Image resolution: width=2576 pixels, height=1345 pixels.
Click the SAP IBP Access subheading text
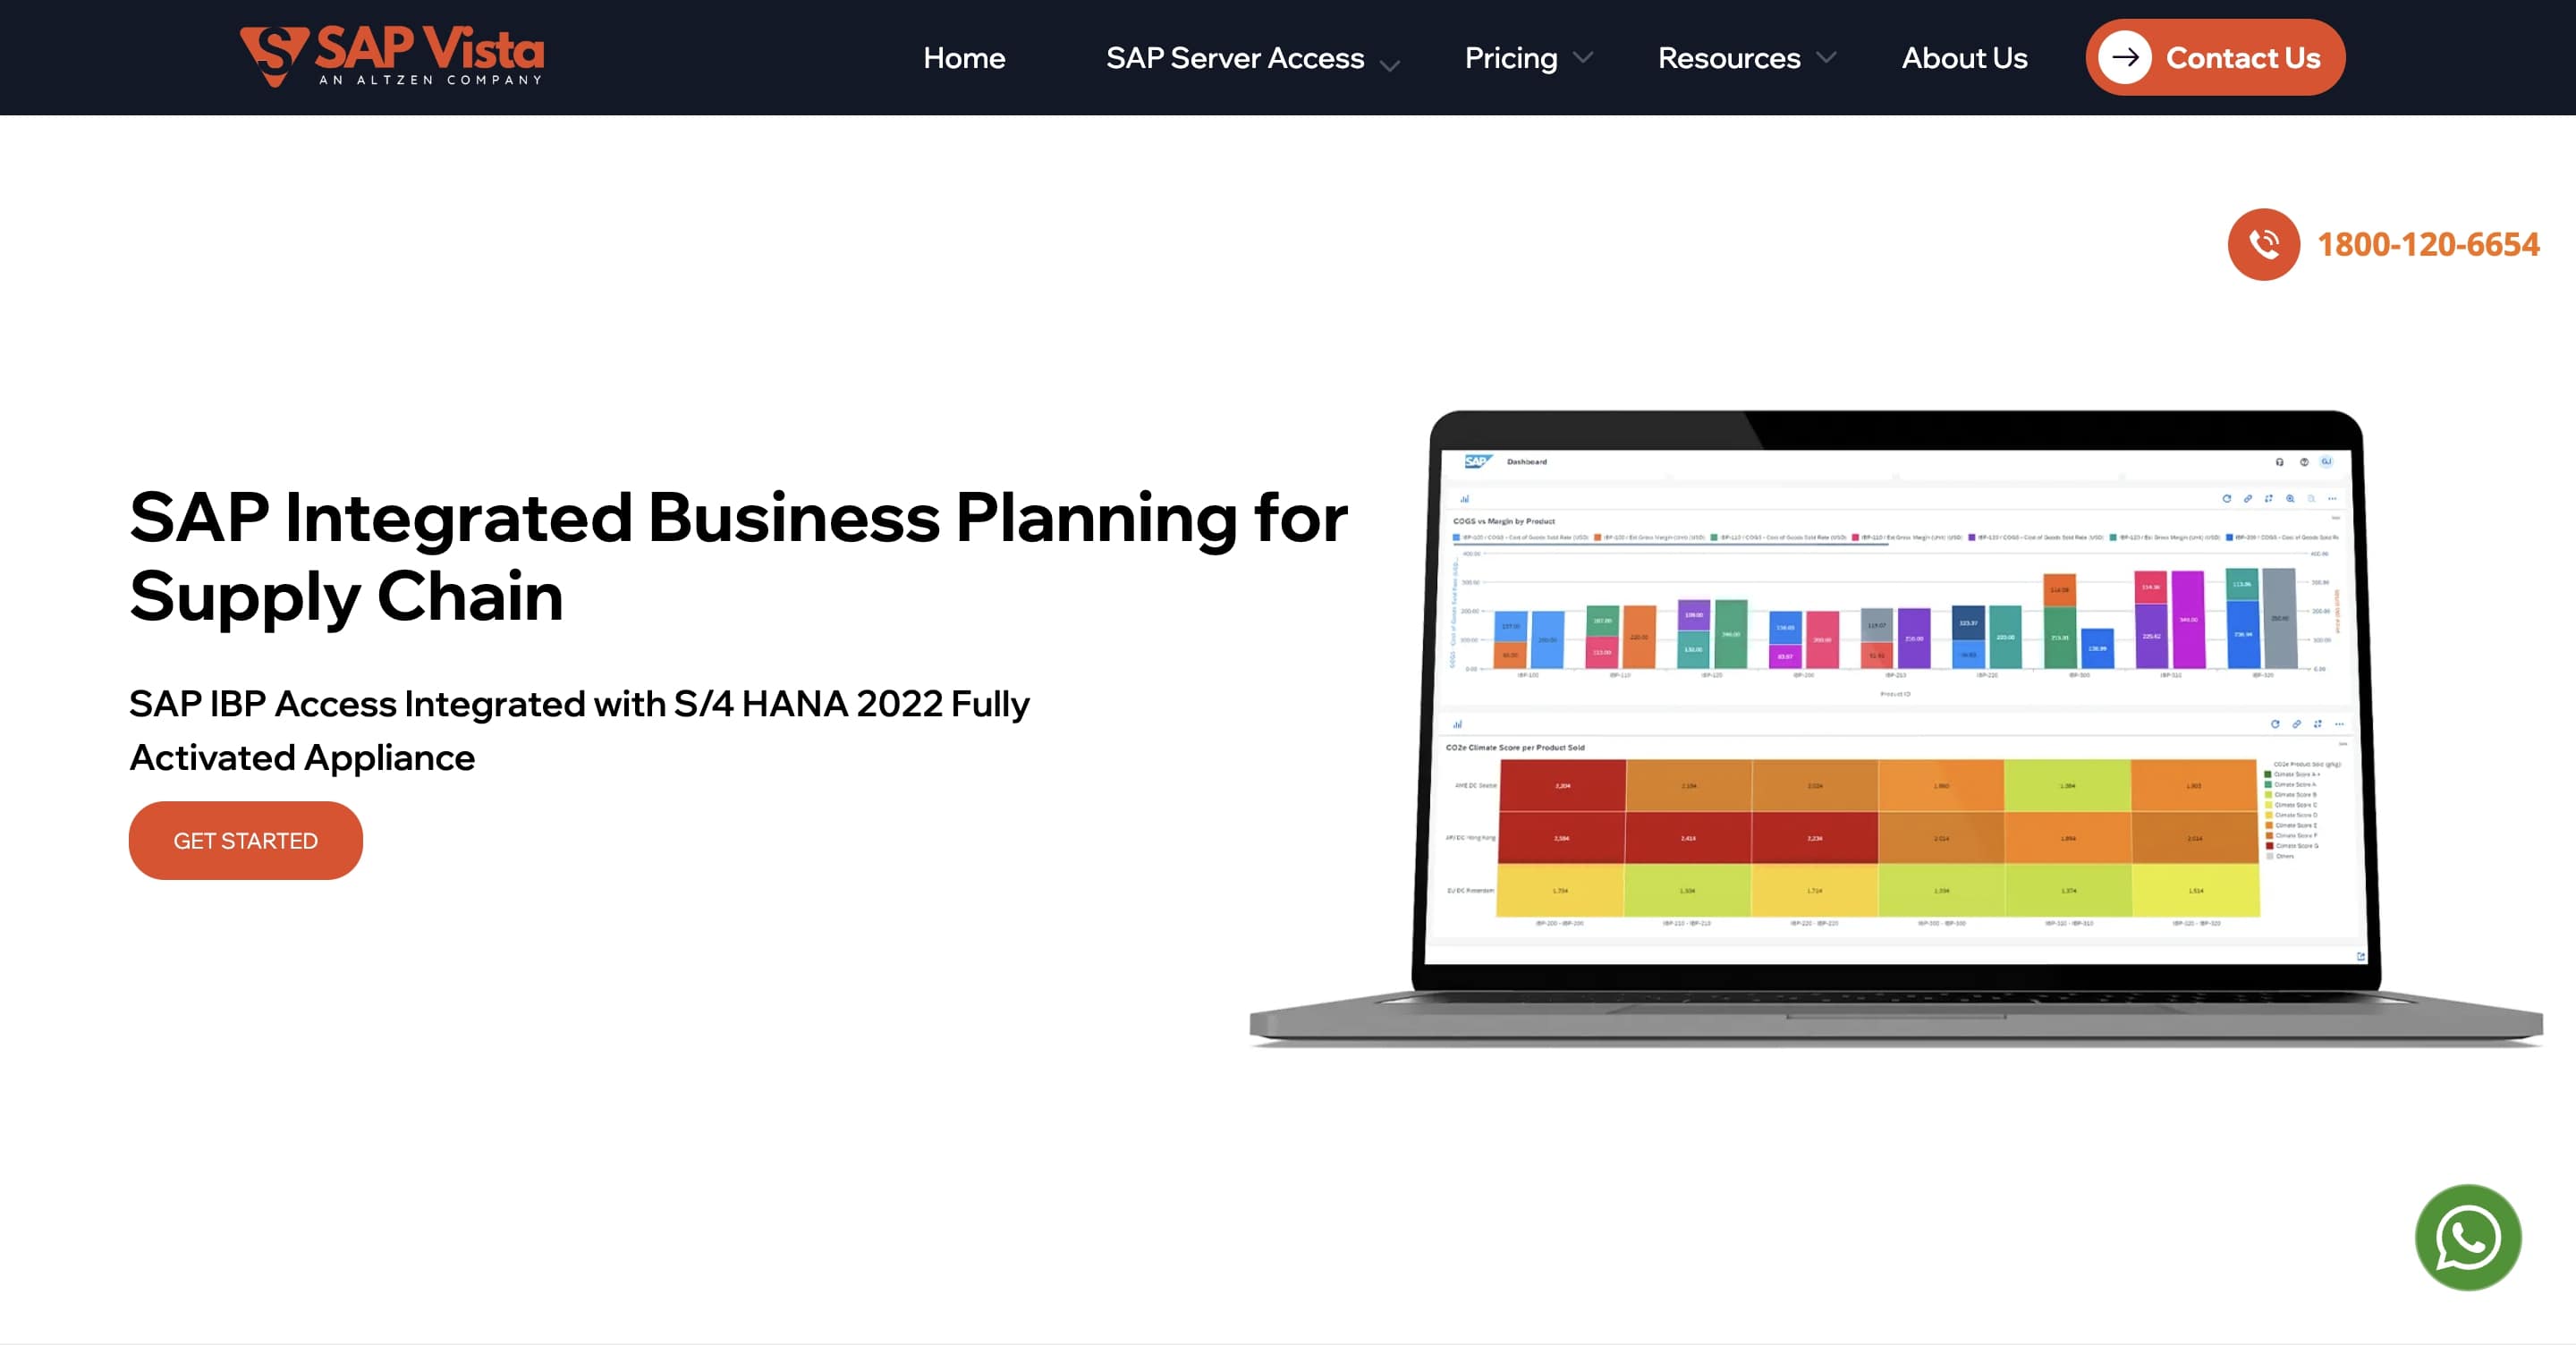tap(578, 730)
